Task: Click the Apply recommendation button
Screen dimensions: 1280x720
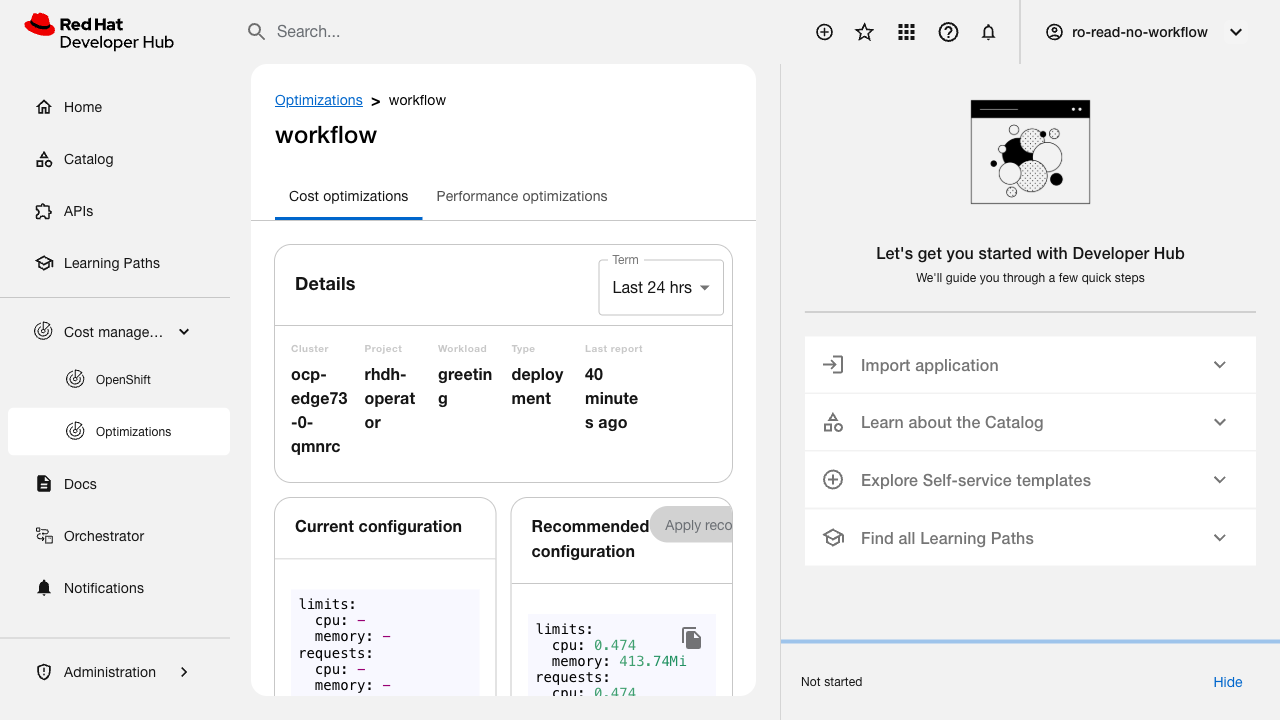Action: coord(694,525)
